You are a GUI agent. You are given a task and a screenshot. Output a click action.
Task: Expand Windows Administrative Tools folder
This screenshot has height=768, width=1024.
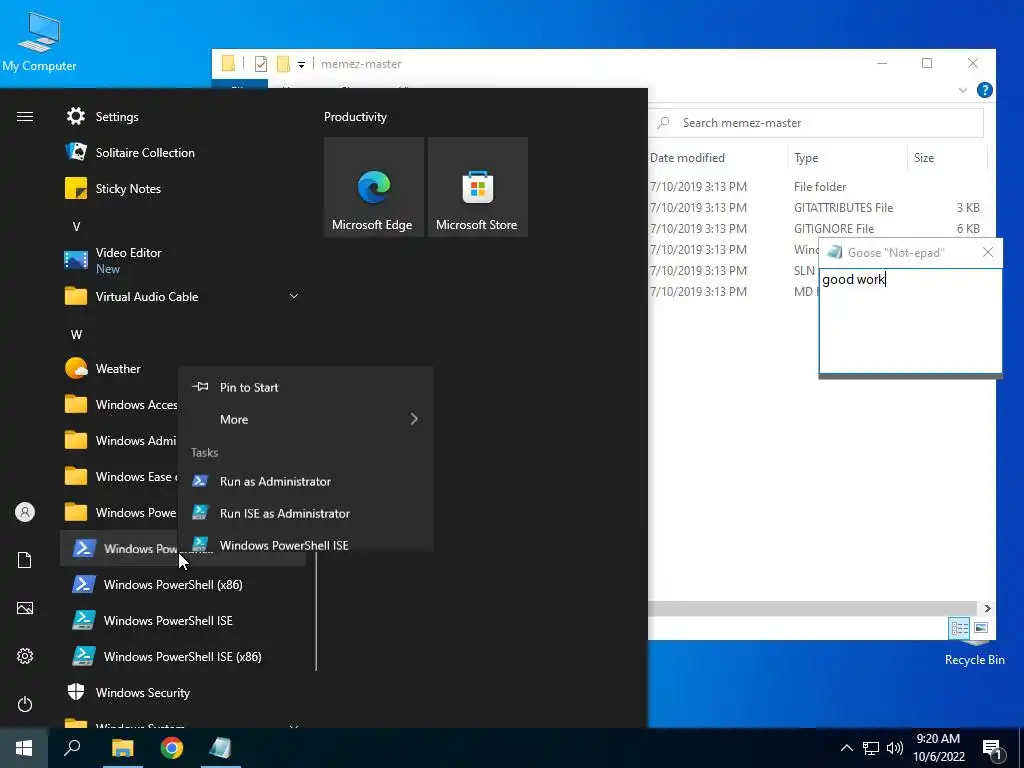pyautogui.click(x=120, y=441)
